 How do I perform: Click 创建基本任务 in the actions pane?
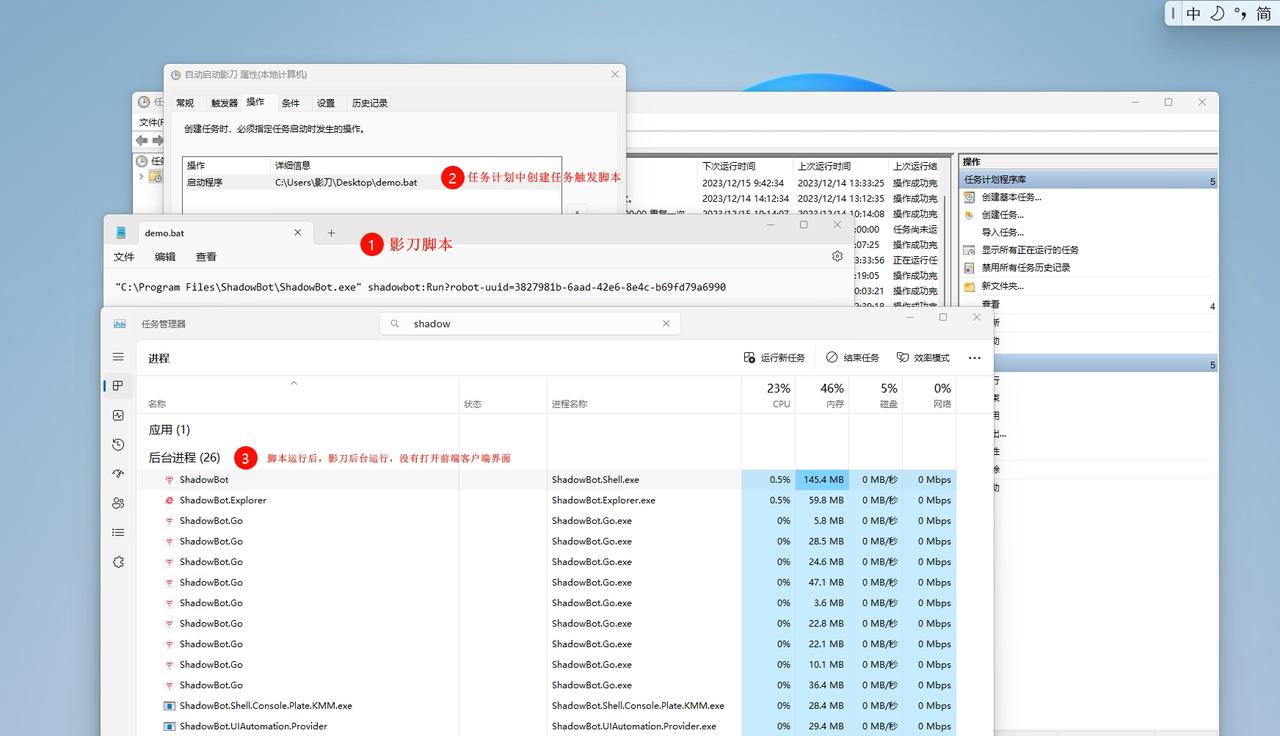click(x=1010, y=197)
